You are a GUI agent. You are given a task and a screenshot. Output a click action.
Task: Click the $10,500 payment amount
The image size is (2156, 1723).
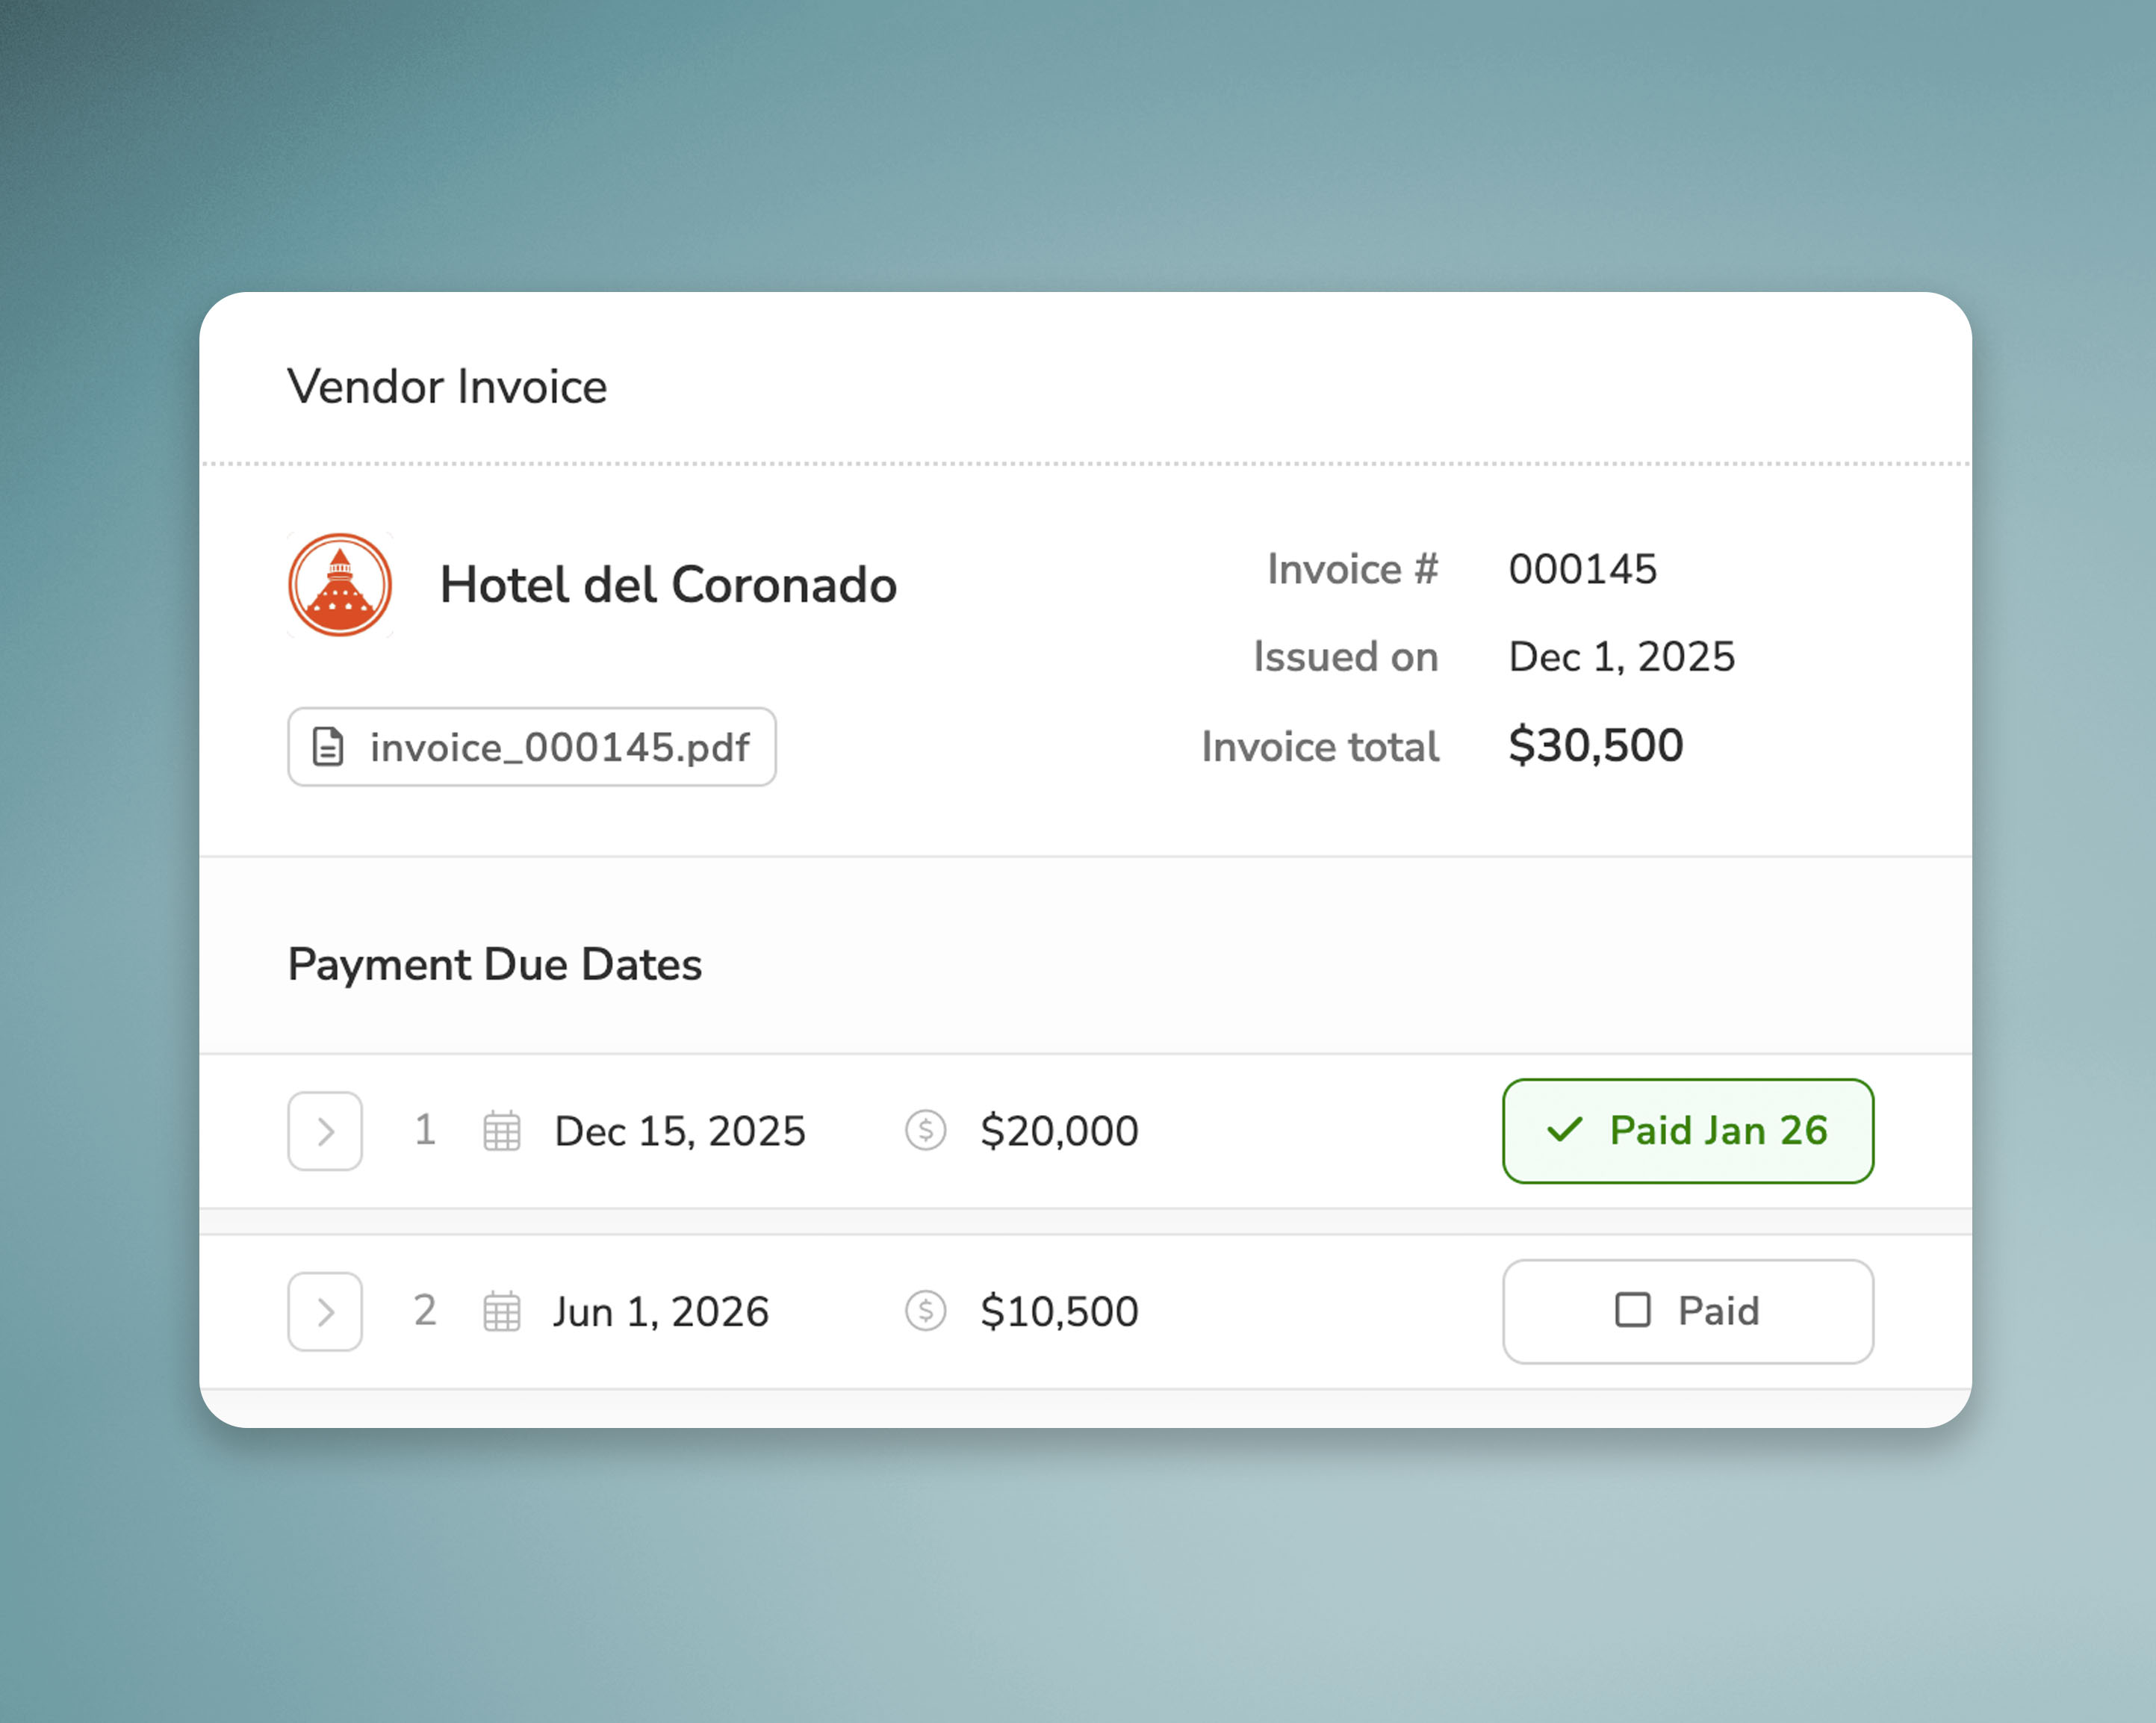(x=1059, y=1311)
